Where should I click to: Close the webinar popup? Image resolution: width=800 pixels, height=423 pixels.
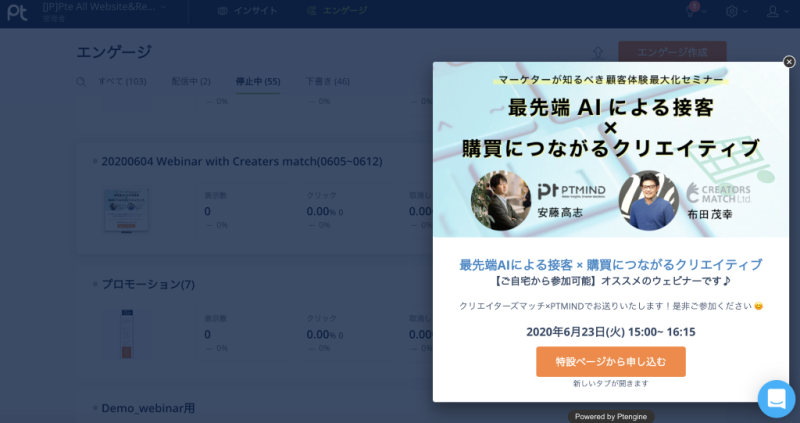tap(789, 62)
